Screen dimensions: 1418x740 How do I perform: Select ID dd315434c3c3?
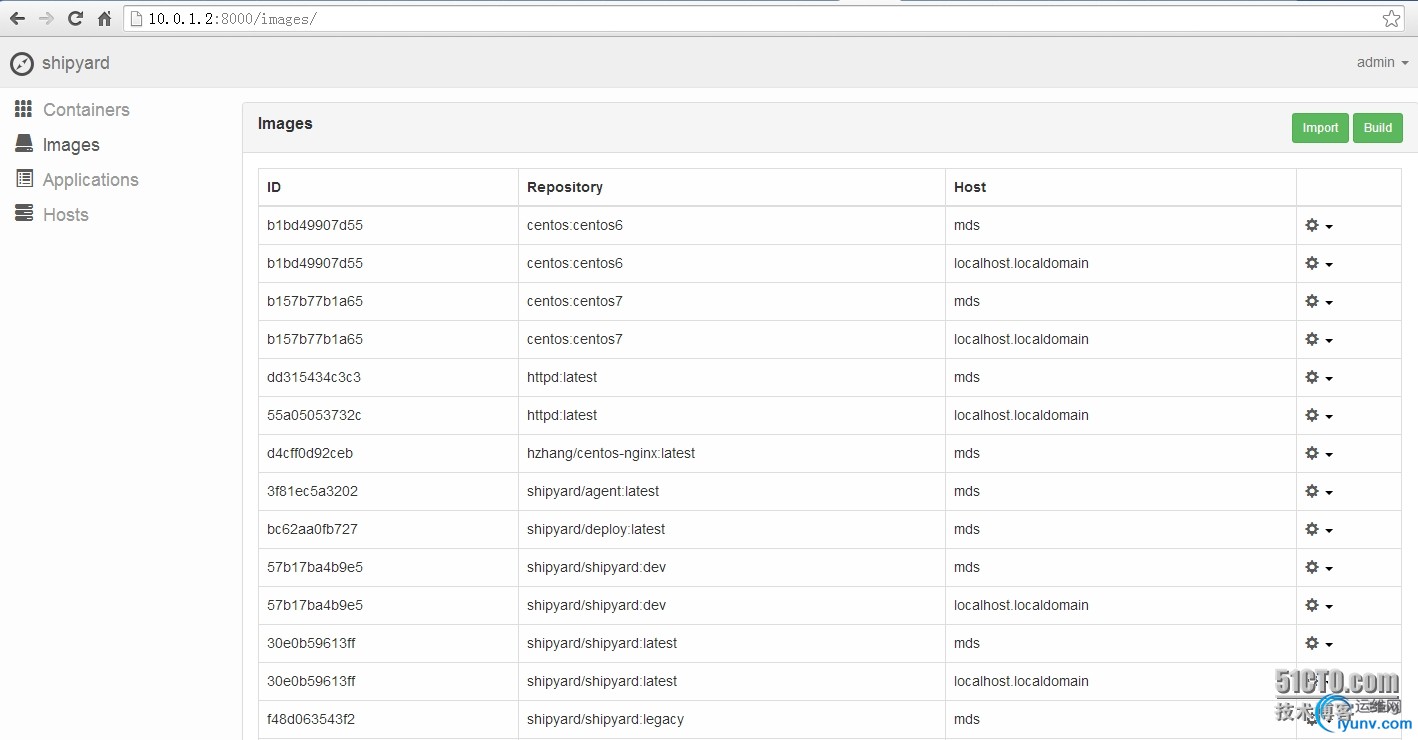(x=314, y=377)
